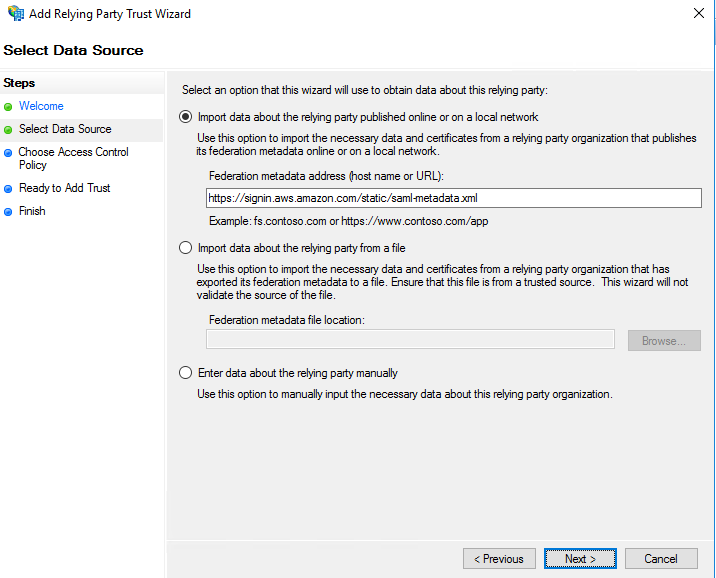The image size is (716, 578).
Task: Go back with the Previous button
Action: coord(498,559)
